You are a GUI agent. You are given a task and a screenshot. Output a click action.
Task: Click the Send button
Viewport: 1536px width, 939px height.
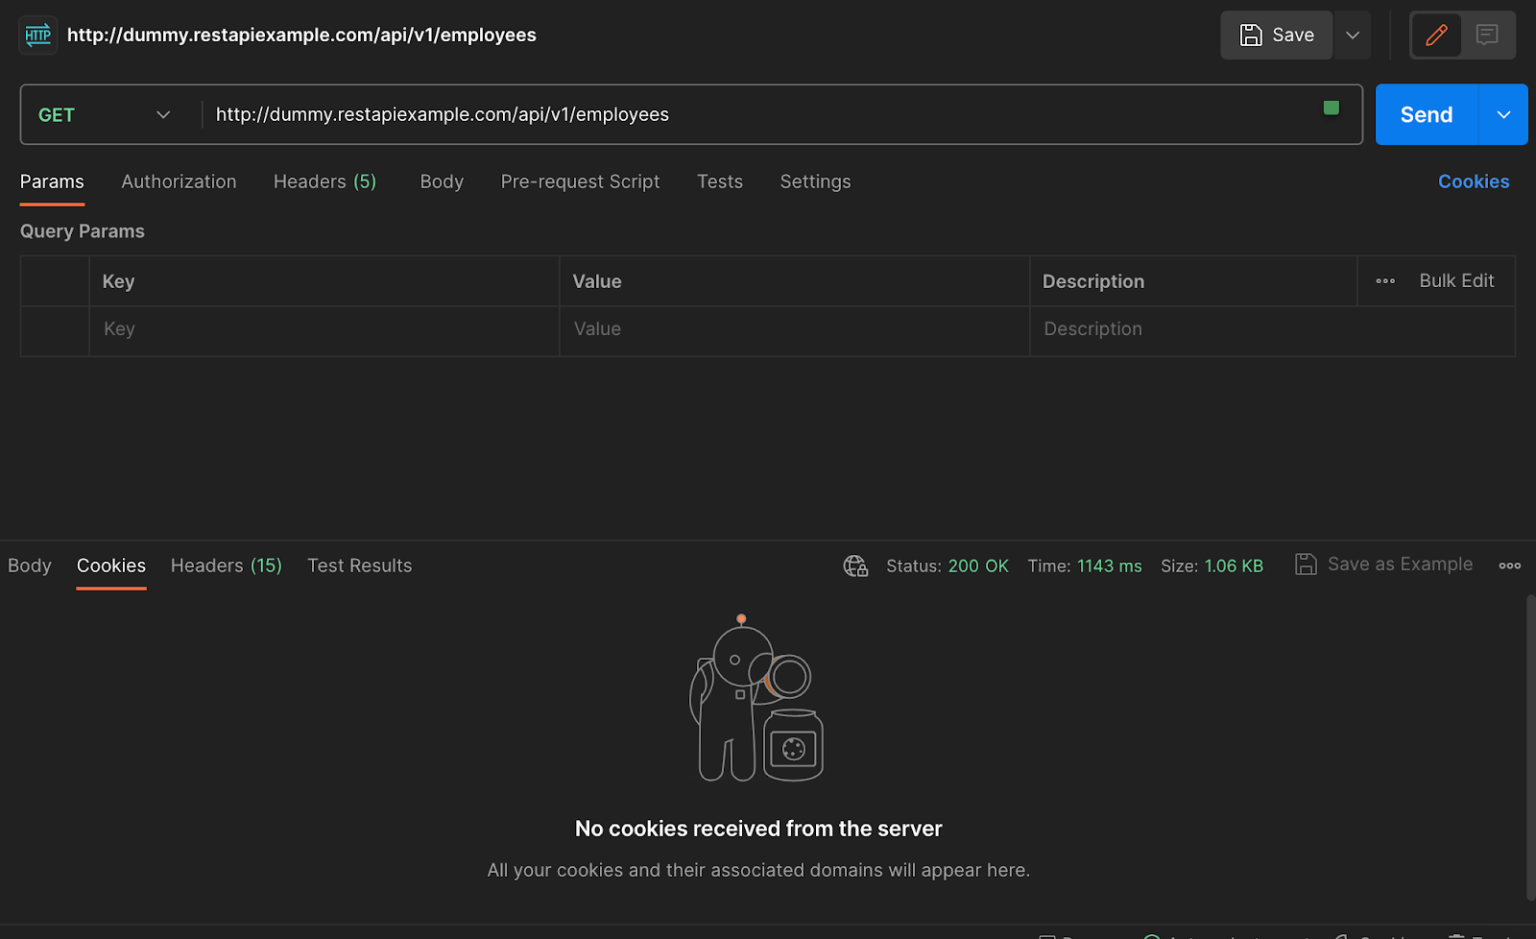click(x=1425, y=114)
